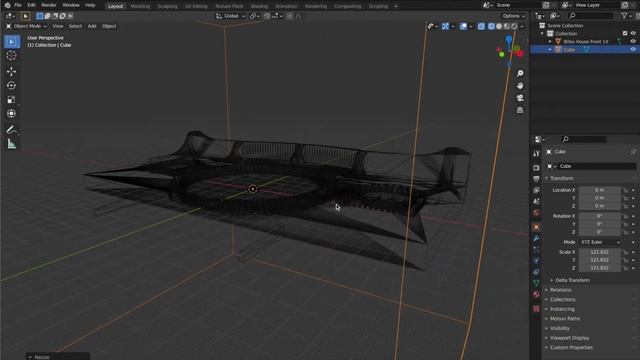This screenshot has height=360, width=640.
Task: Toggle the camera view icon
Action: [520, 98]
